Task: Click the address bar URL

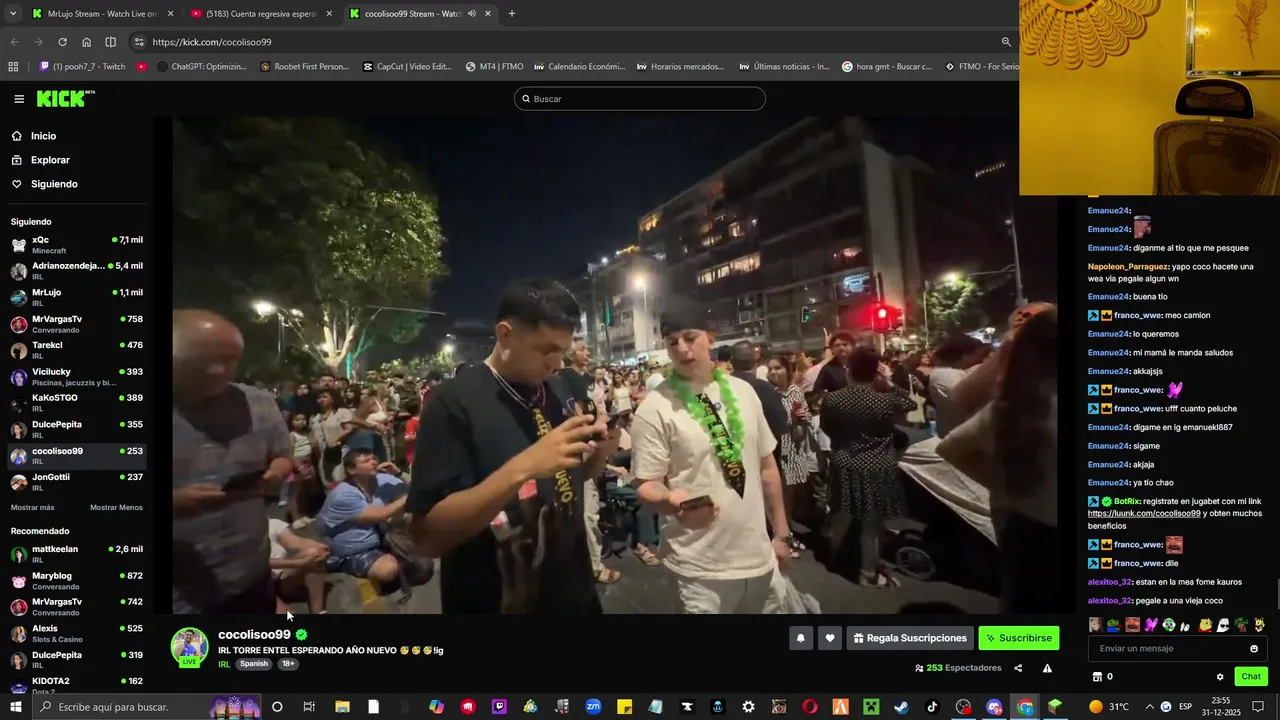Action: point(212,42)
